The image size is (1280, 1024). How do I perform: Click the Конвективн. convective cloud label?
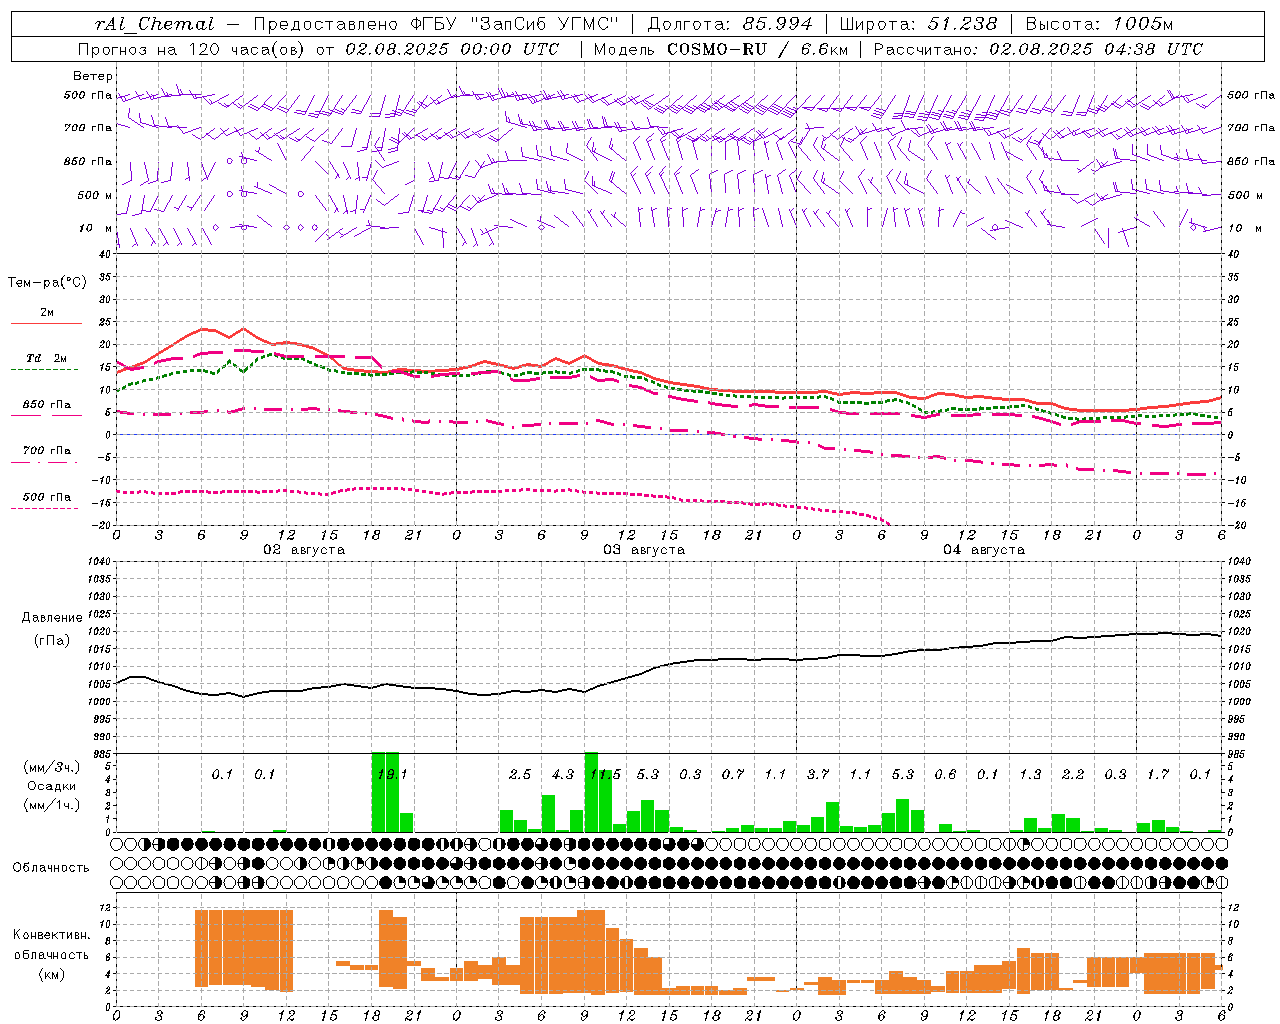[x=52, y=935]
